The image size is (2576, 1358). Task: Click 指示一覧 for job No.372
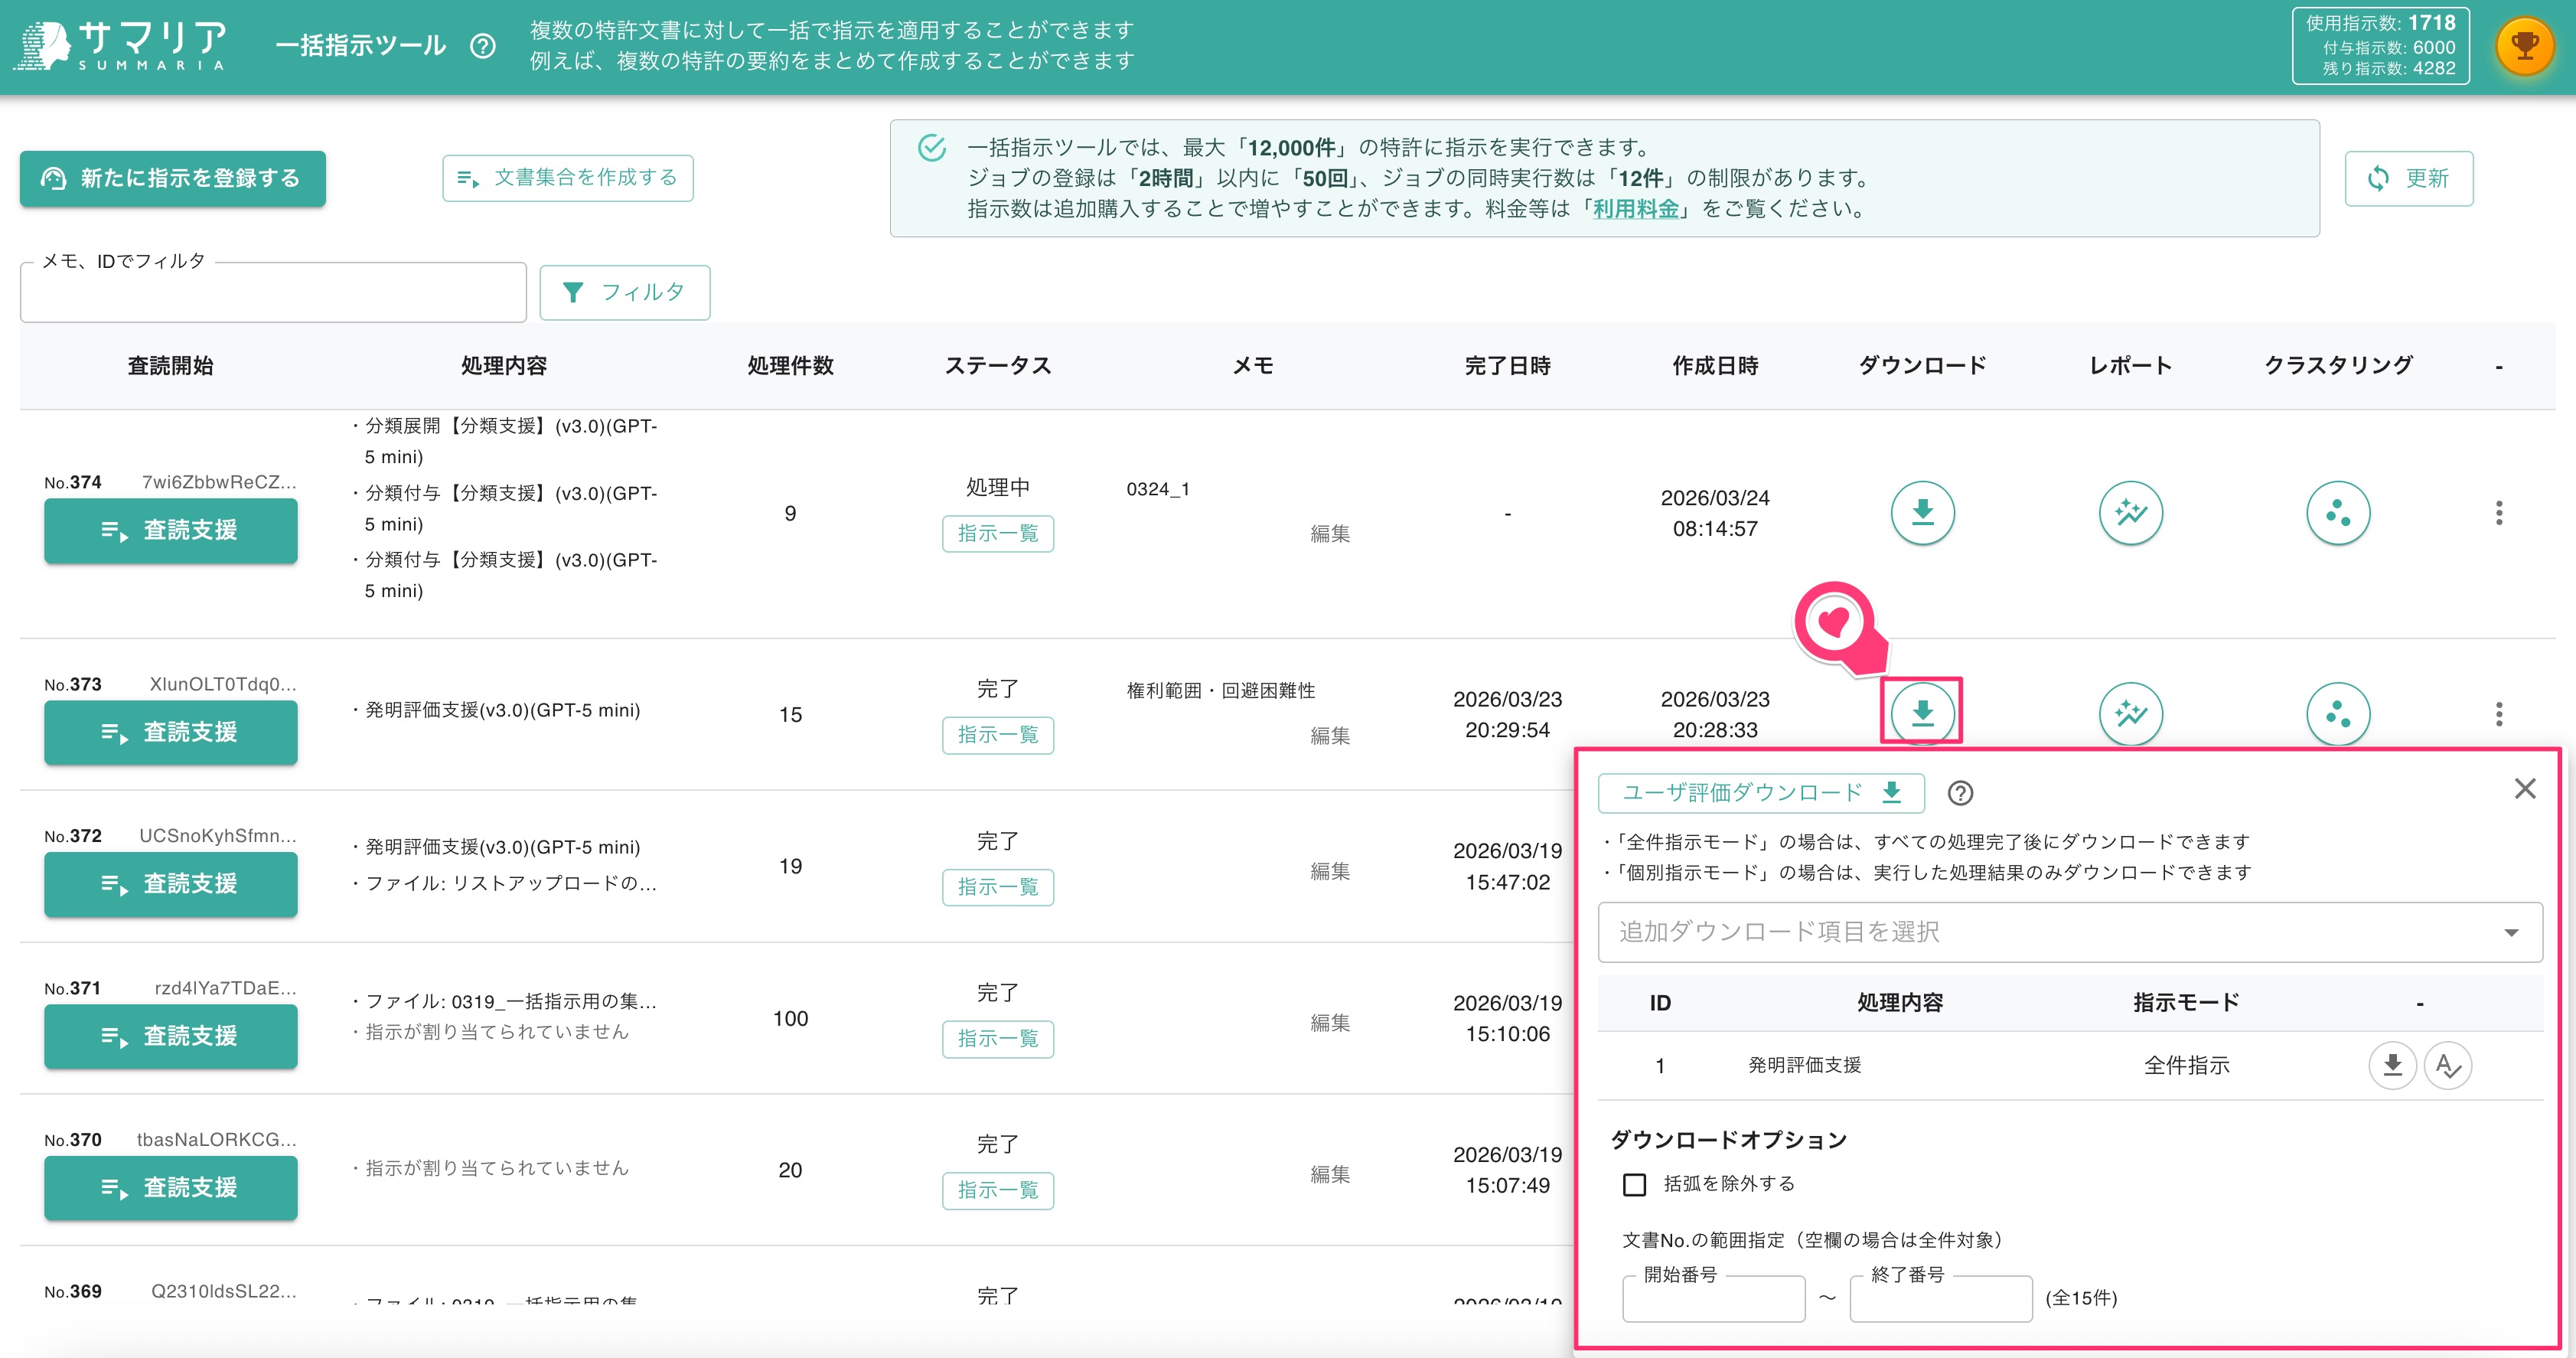pos(997,887)
